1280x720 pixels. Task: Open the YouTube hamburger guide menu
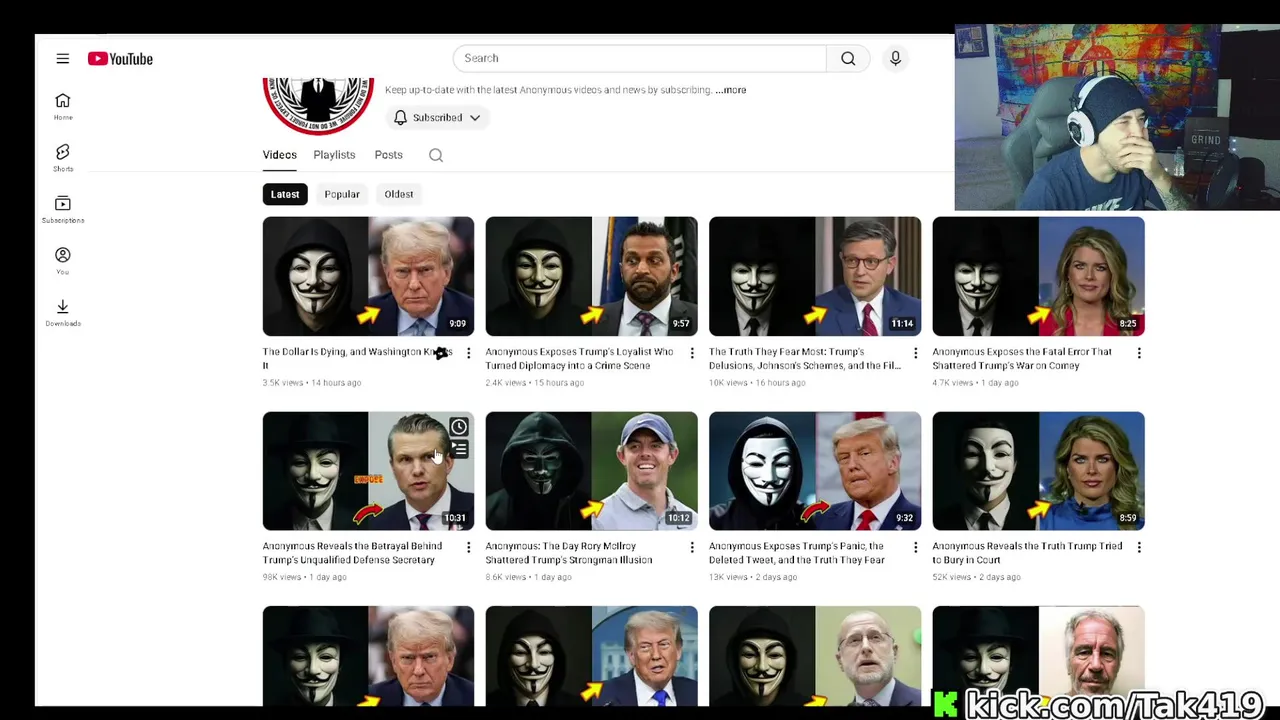pos(62,59)
